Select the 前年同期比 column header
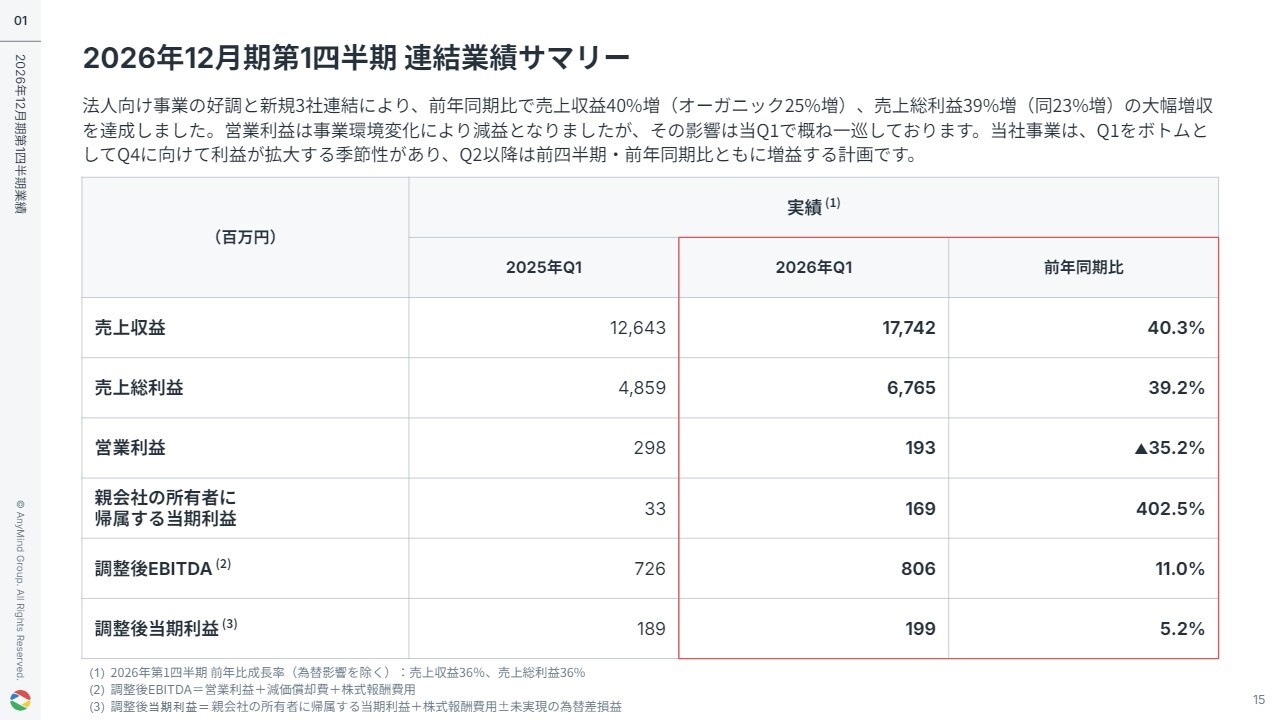The height and width of the screenshot is (720, 1280). (x=1084, y=268)
